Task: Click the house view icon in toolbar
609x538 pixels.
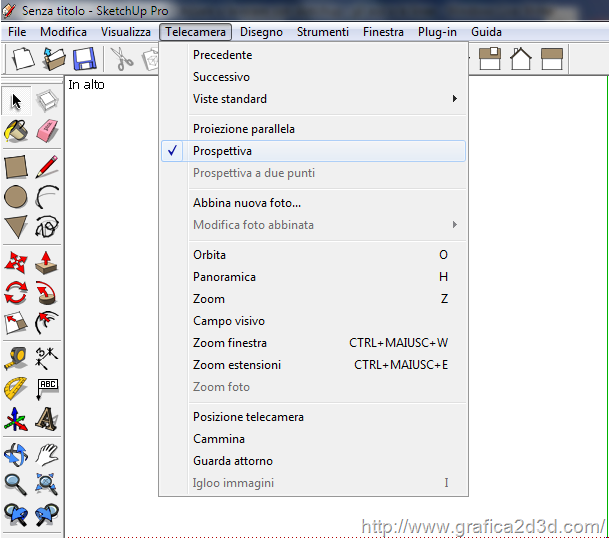Action: pos(520,59)
